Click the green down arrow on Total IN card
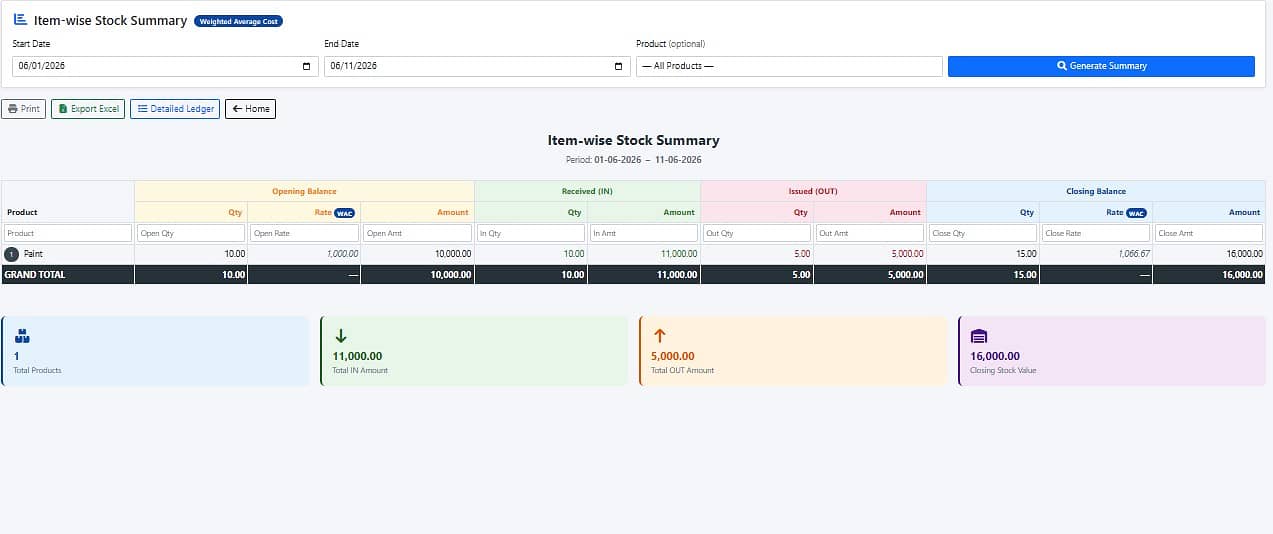Screen dimensions: 1273x534 (340, 337)
